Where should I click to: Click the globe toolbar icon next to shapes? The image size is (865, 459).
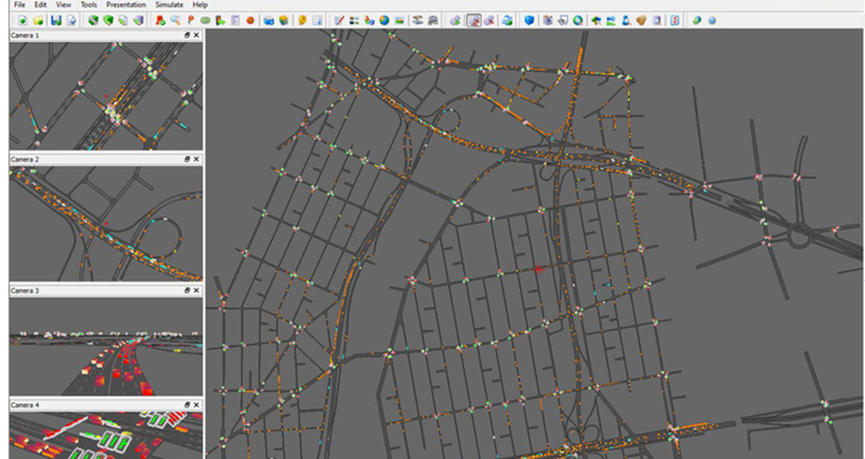tap(384, 20)
